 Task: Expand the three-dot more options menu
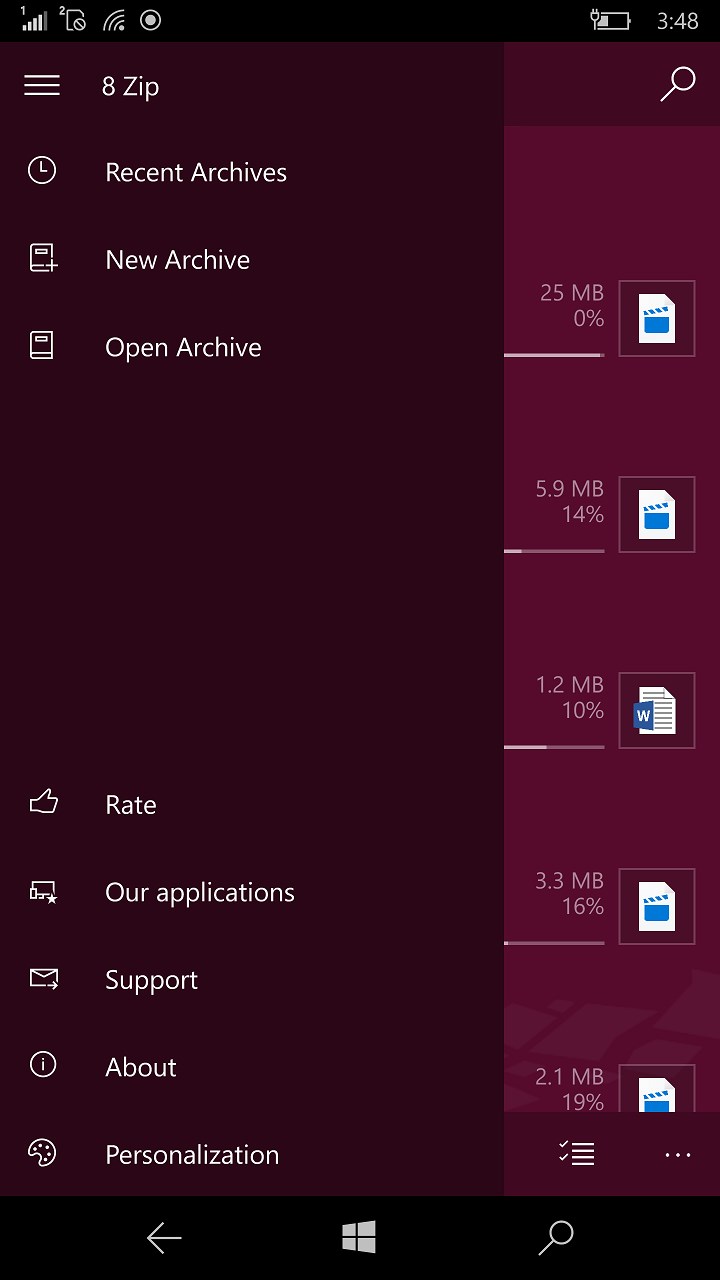coord(677,1155)
